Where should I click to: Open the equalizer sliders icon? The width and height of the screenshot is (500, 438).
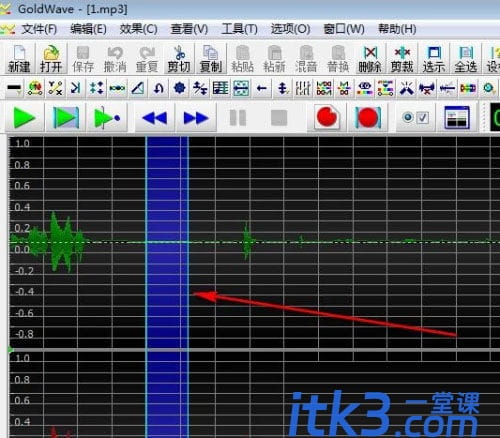(x=303, y=88)
